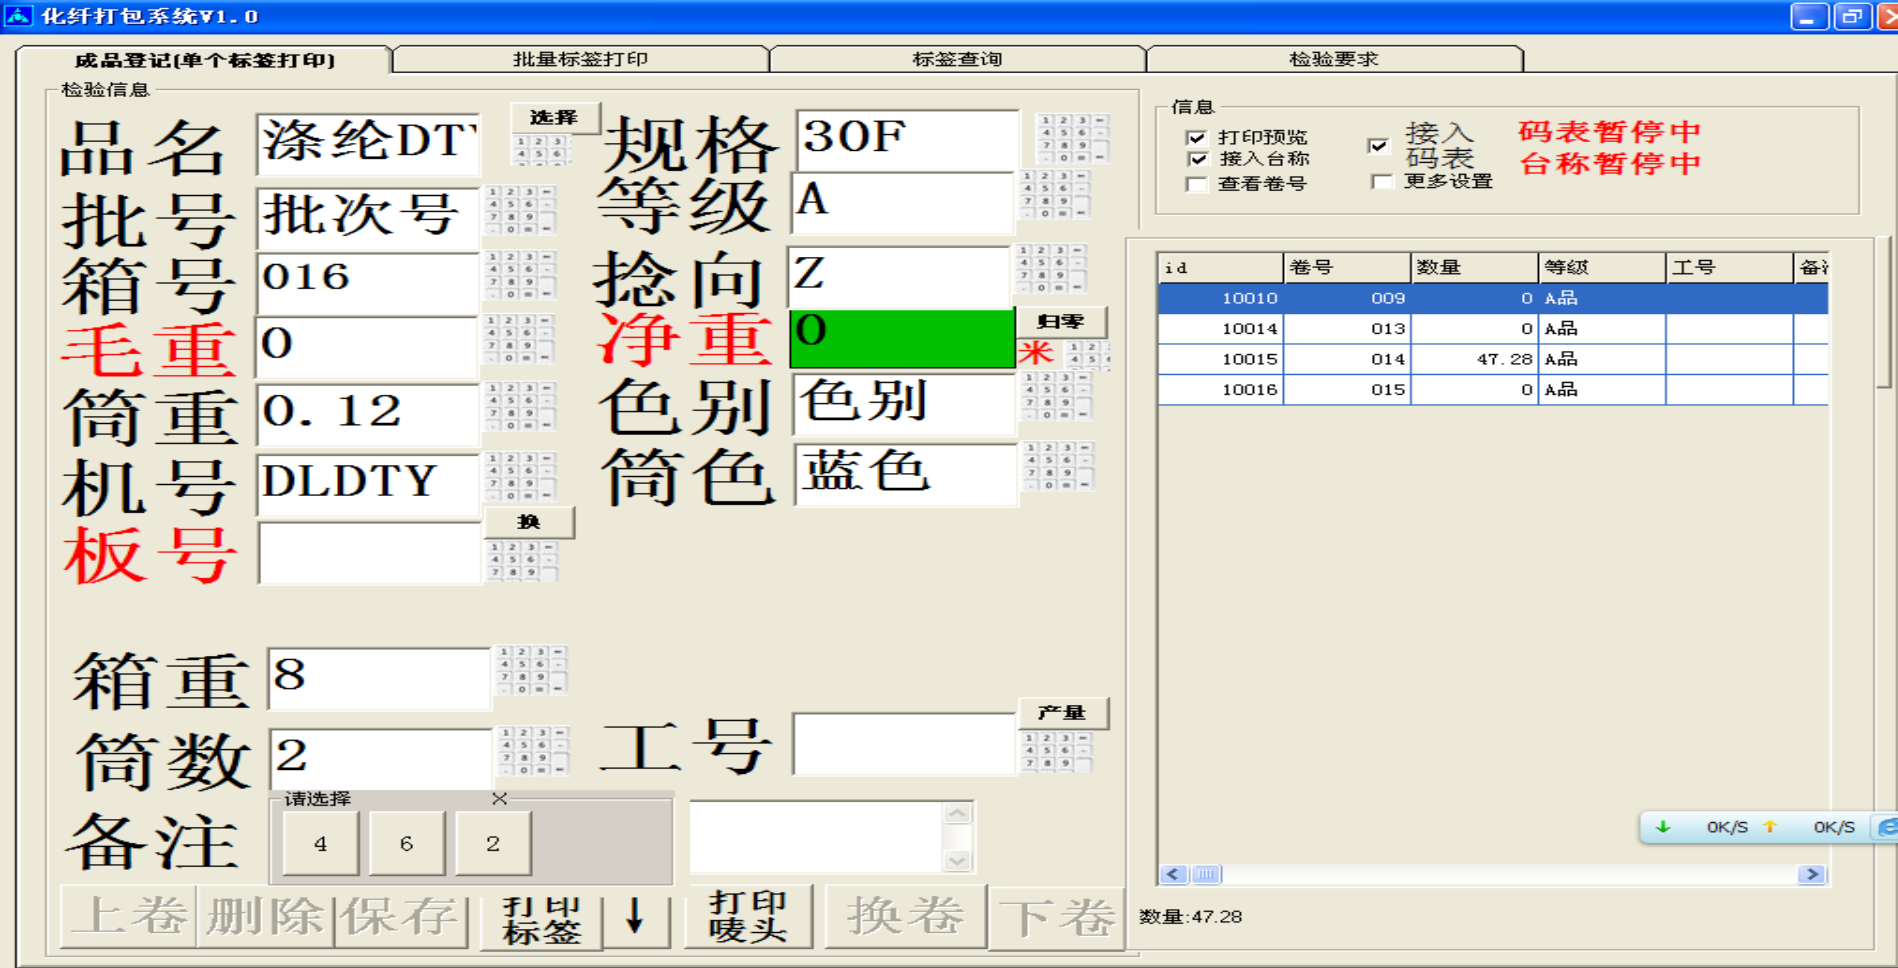The width and height of the screenshot is (1898, 968).
Task: Open keypad icon beside 批号 field
Action: tap(520, 210)
